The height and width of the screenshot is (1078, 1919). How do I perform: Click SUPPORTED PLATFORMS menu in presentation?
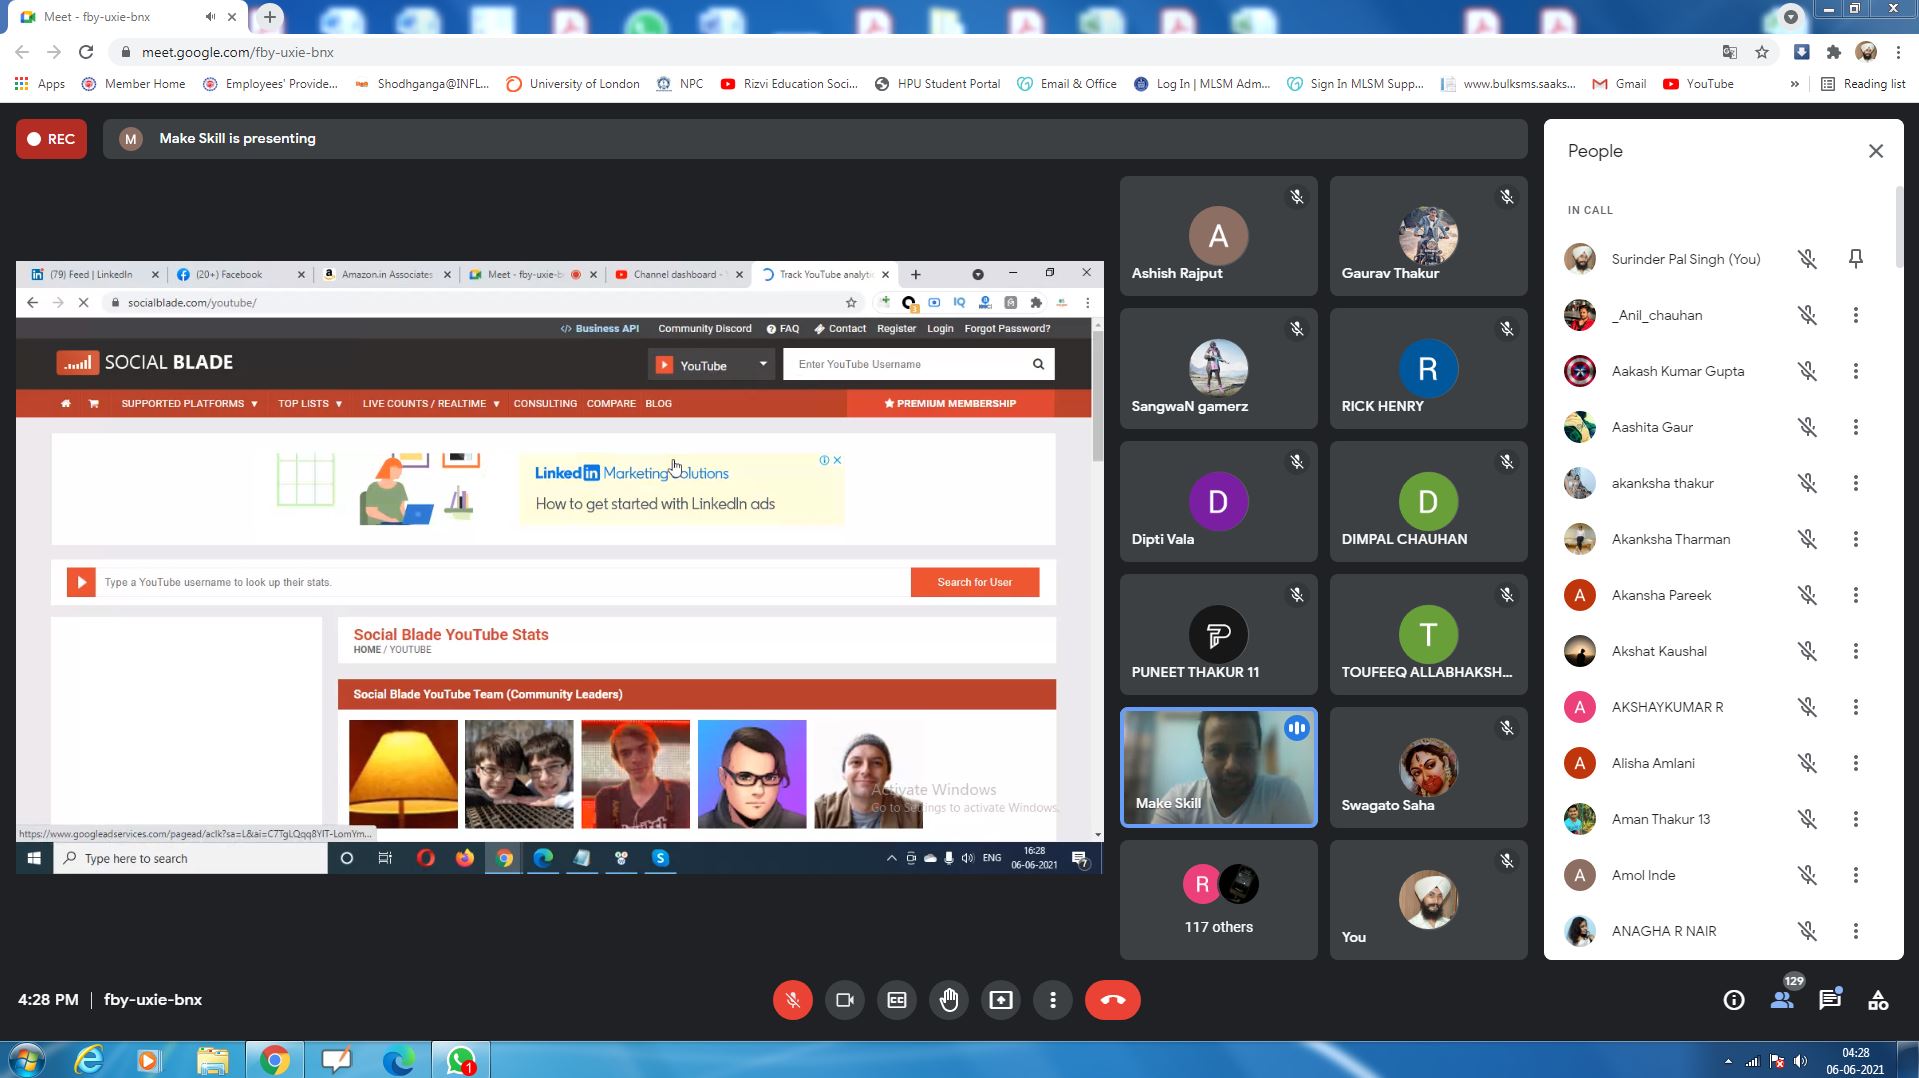click(x=189, y=404)
